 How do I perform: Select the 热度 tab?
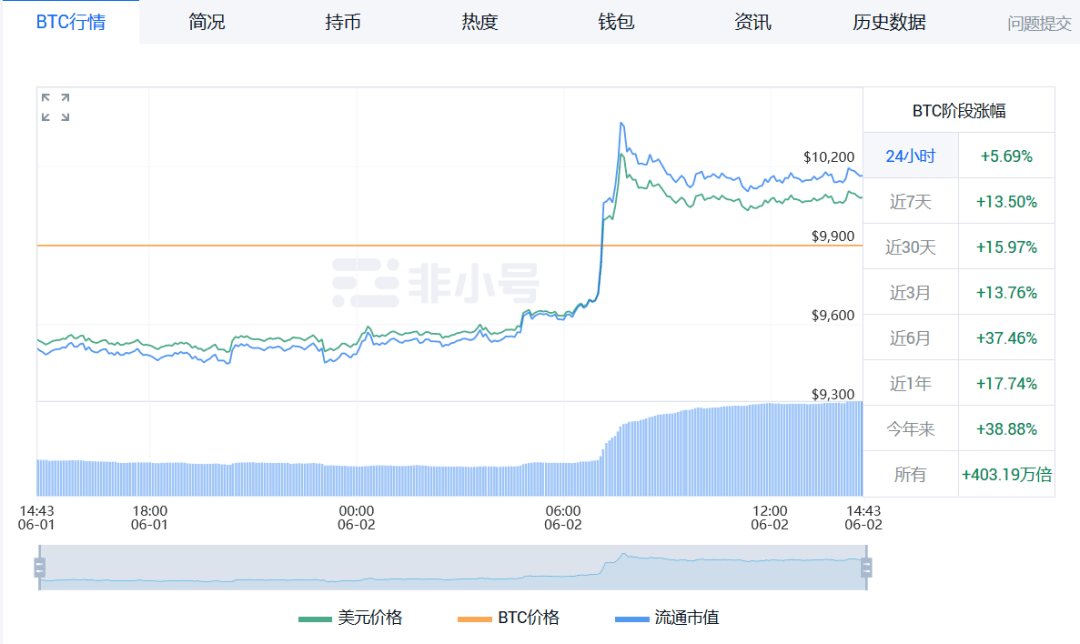(479, 22)
